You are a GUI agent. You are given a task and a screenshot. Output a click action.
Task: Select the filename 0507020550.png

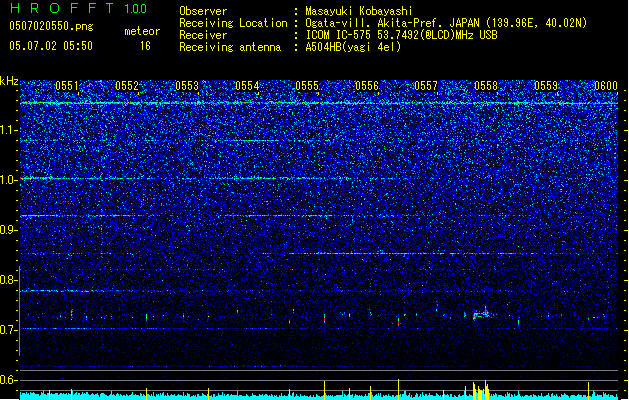tap(51, 26)
